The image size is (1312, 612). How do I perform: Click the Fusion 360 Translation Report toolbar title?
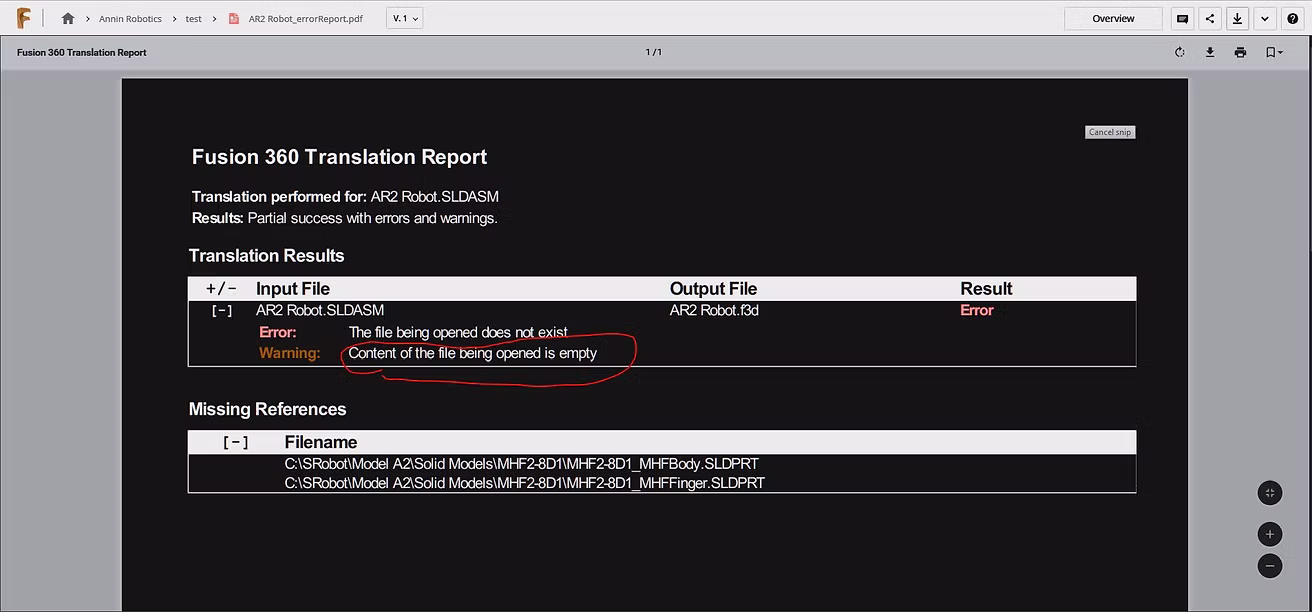[82, 52]
